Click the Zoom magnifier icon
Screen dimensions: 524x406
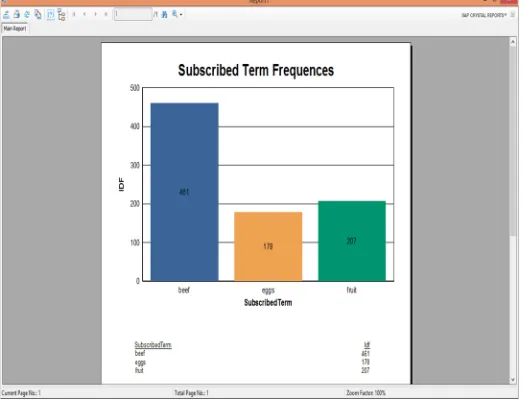[175, 14]
